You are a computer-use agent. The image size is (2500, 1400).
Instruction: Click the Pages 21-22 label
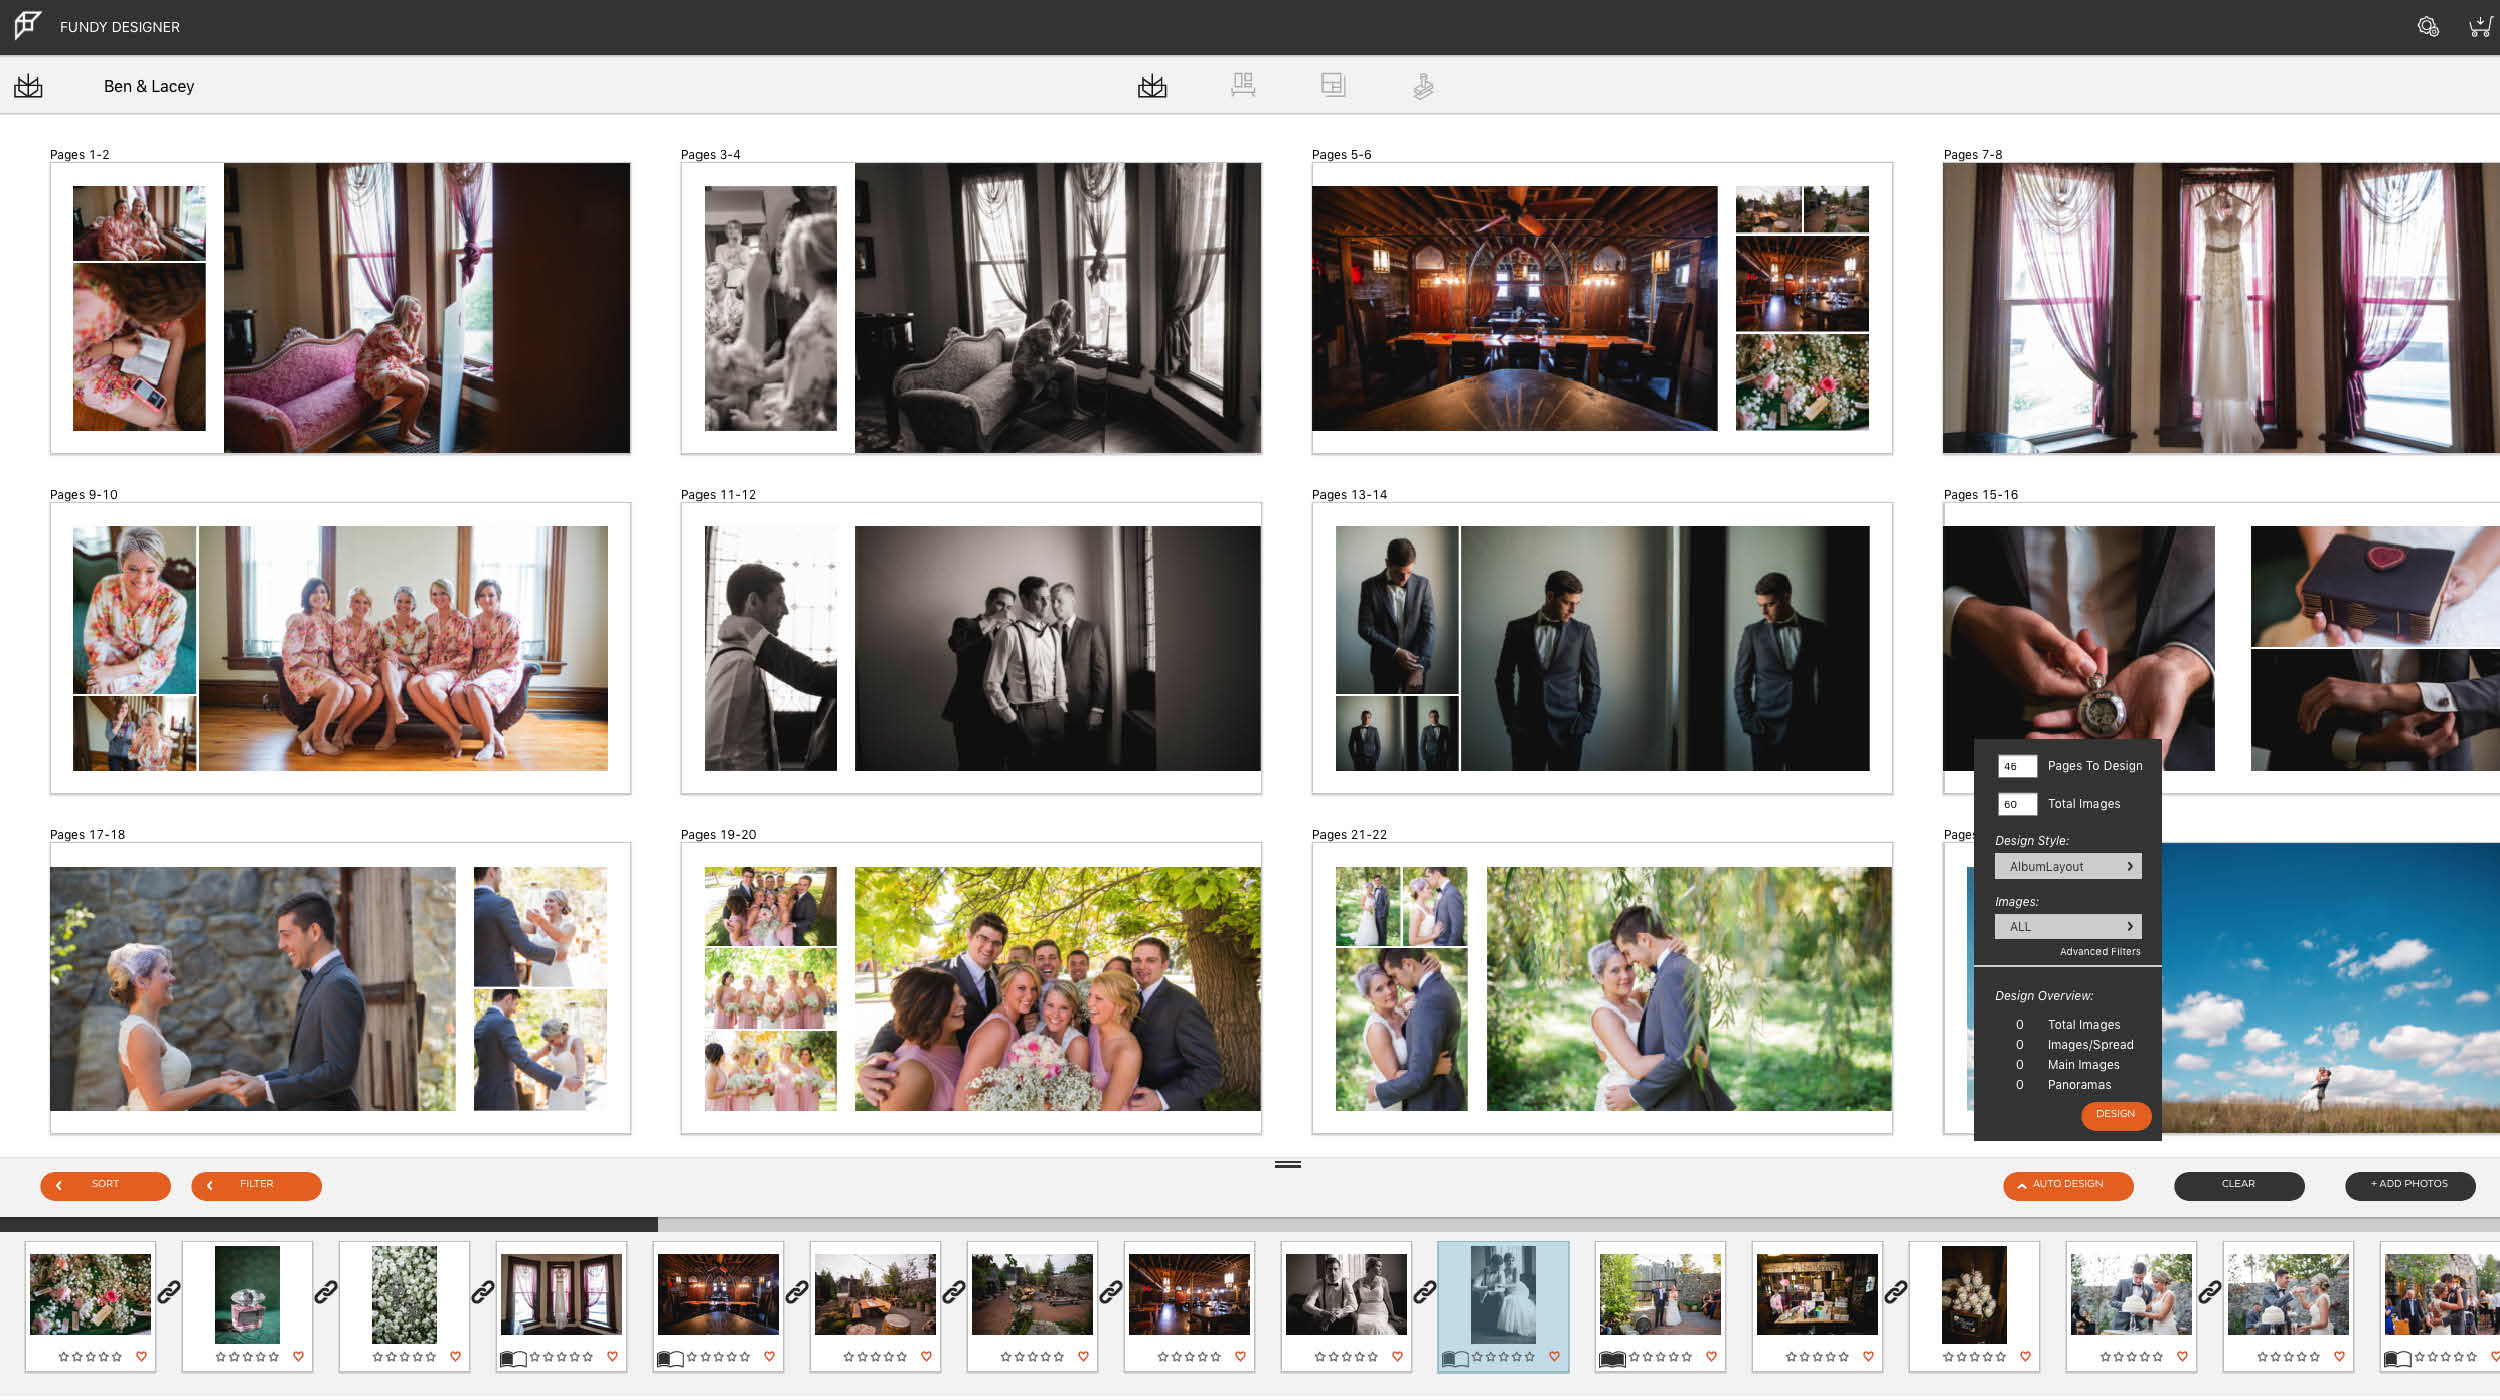click(x=1349, y=835)
